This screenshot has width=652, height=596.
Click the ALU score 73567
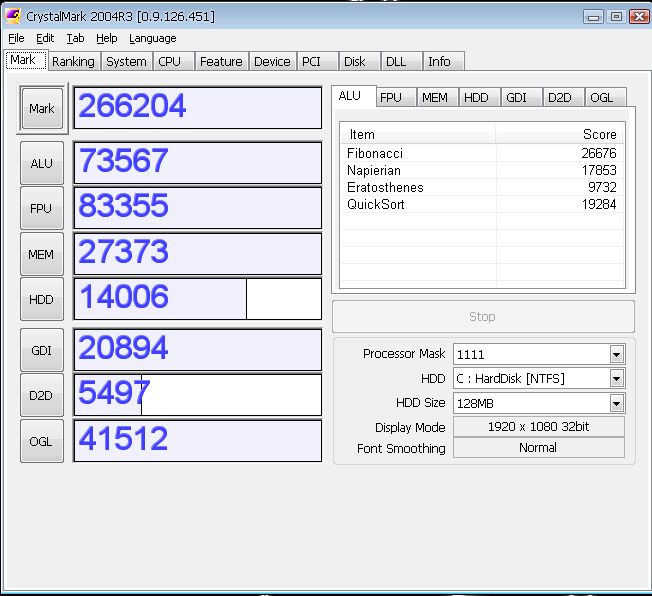pyautogui.click(x=198, y=163)
